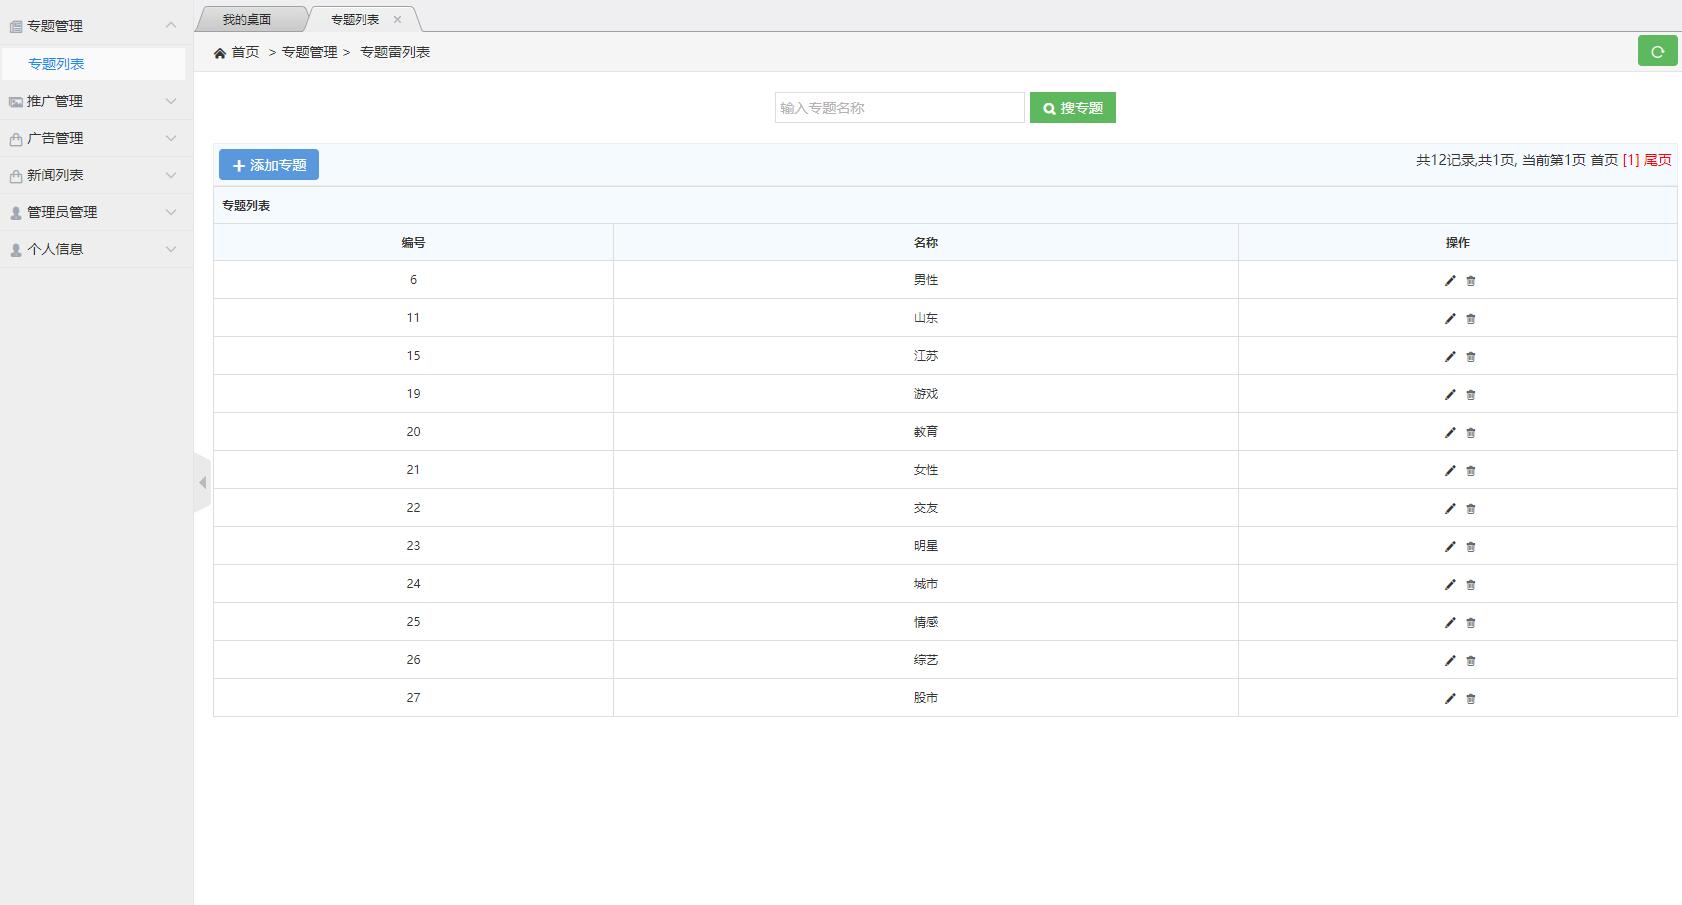Select the topic name 综艺
The width and height of the screenshot is (1682, 905).
[x=926, y=660]
